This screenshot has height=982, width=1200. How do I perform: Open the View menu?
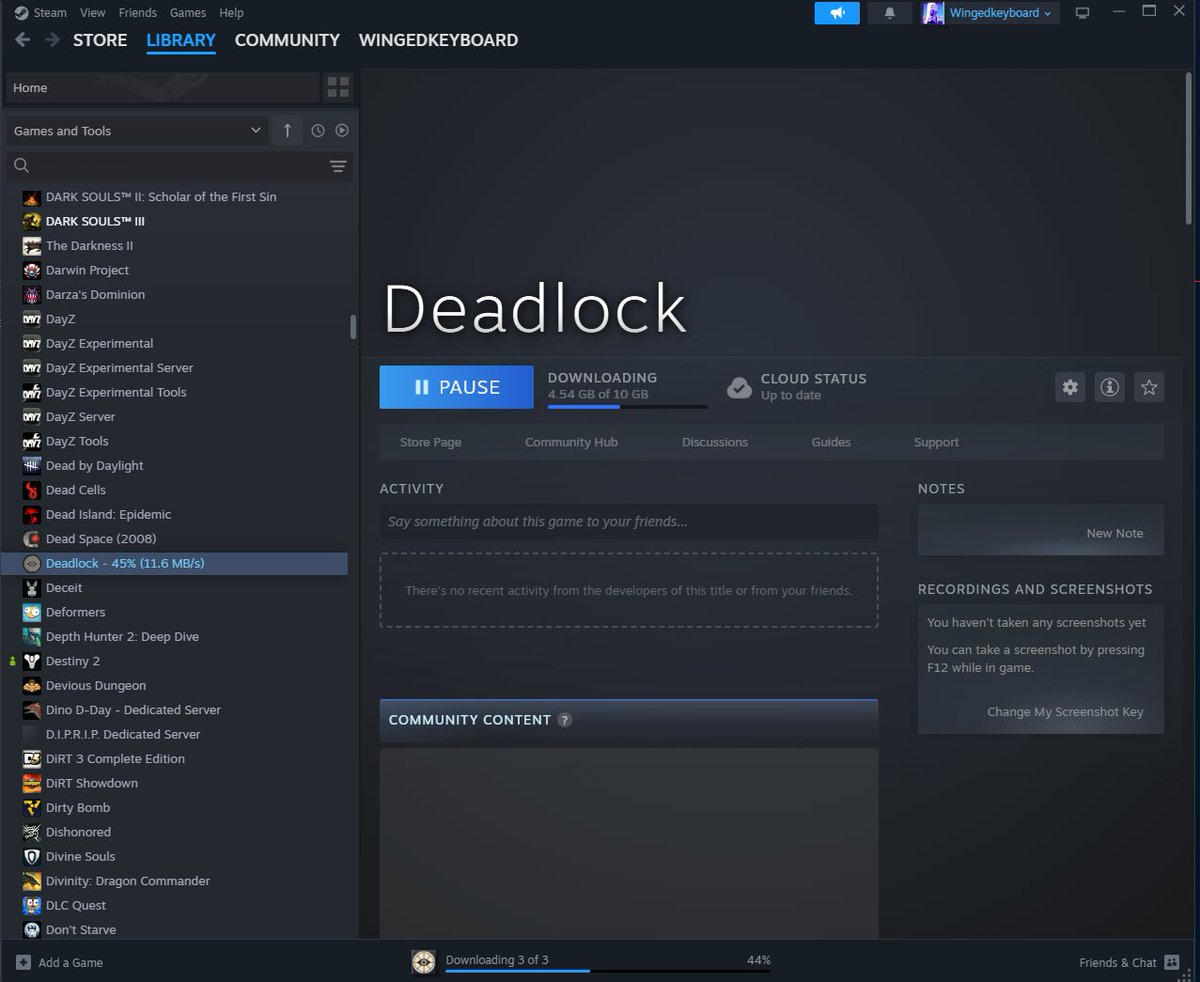coord(92,13)
